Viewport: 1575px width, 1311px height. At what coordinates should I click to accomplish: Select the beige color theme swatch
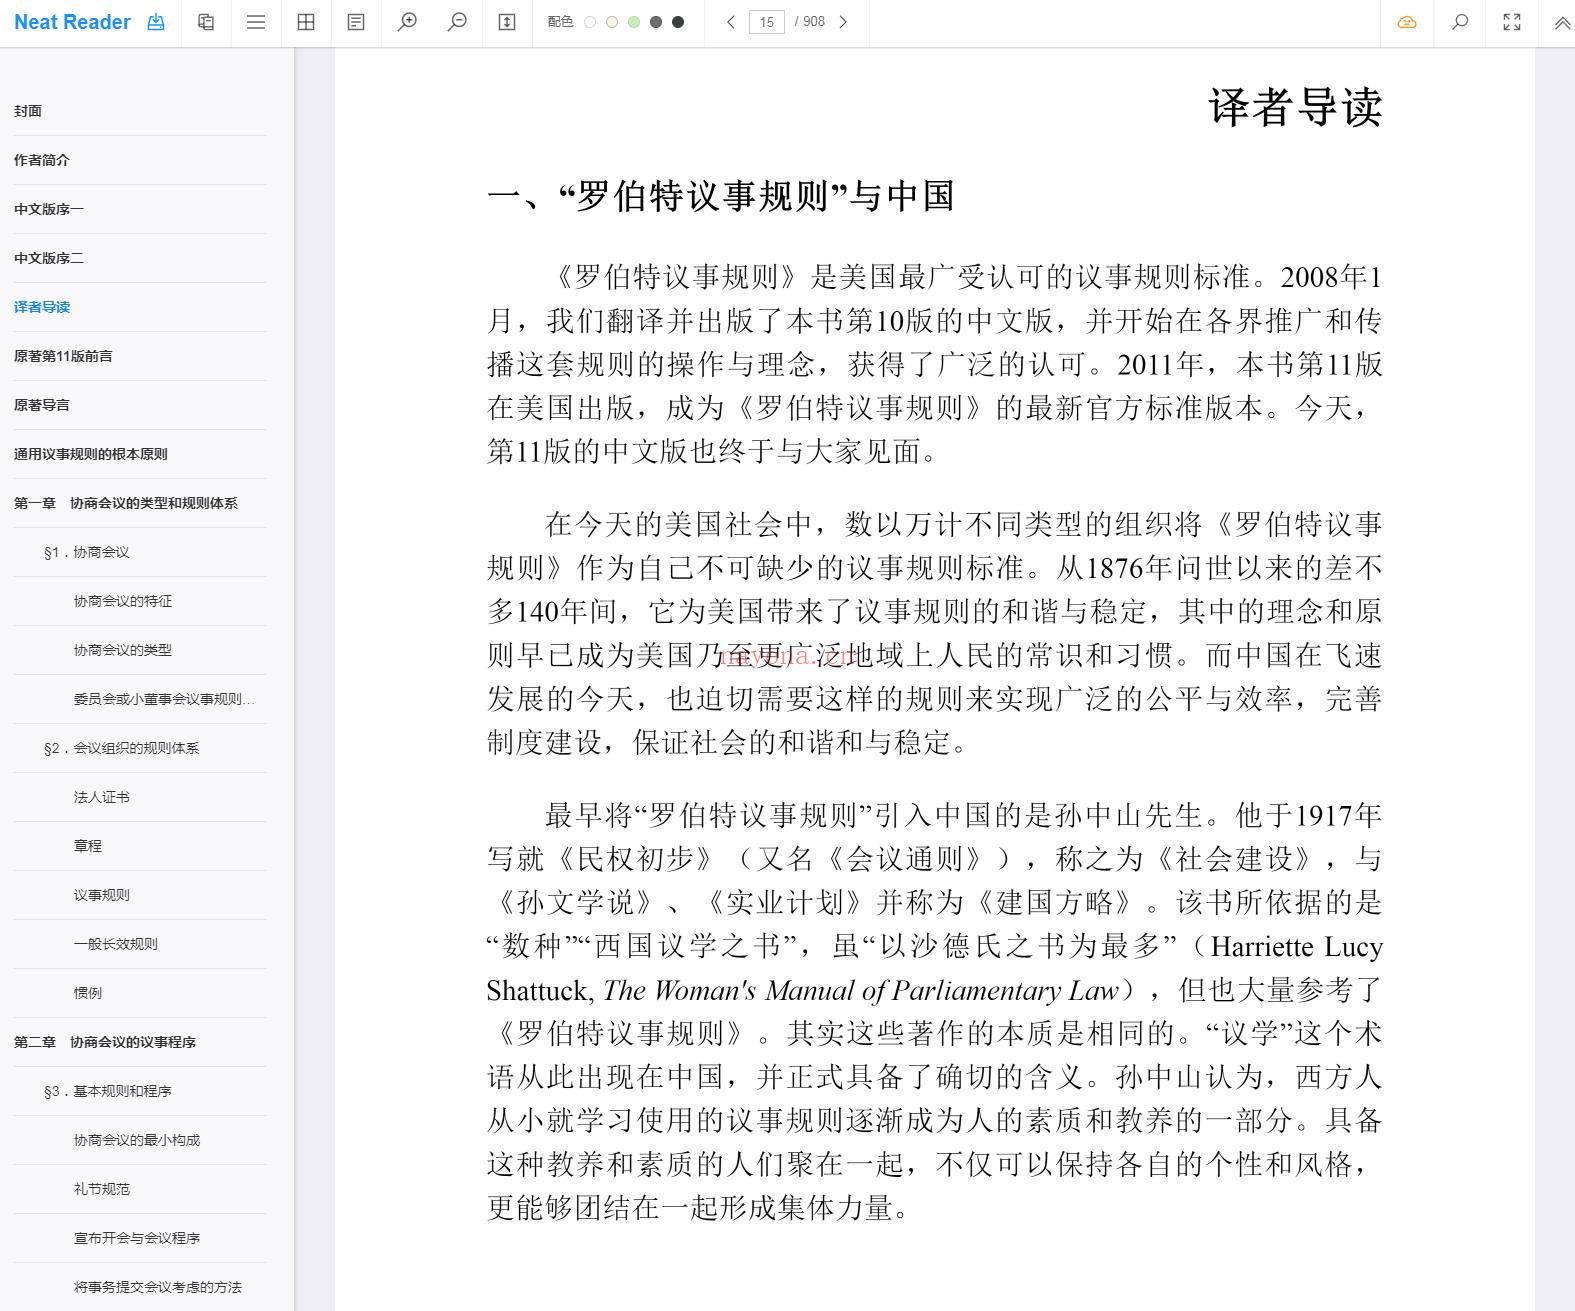[x=612, y=22]
